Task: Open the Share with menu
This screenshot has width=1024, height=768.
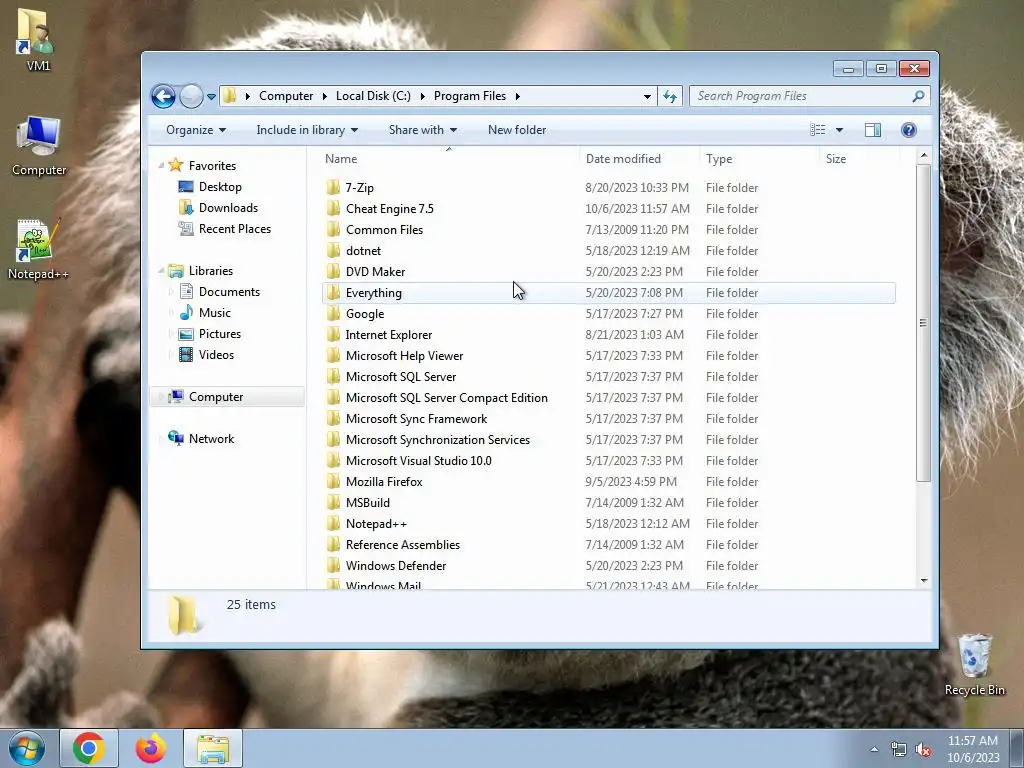Action: pyautogui.click(x=423, y=130)
